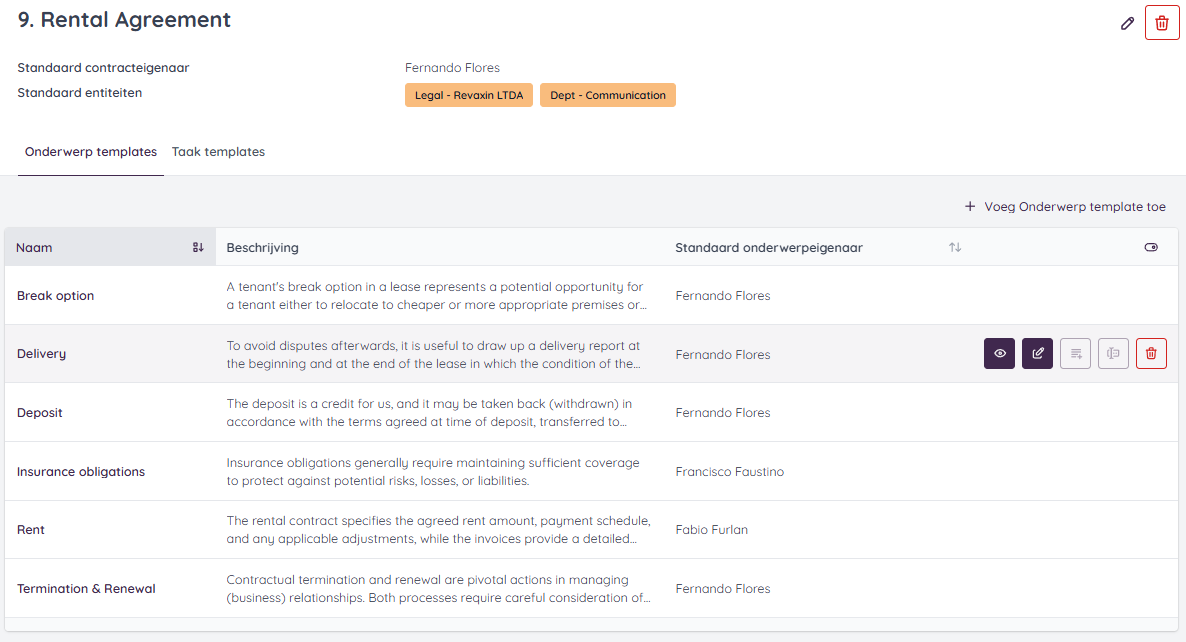Click the edit pencil on Delivery row

[x=1037, y=353]
